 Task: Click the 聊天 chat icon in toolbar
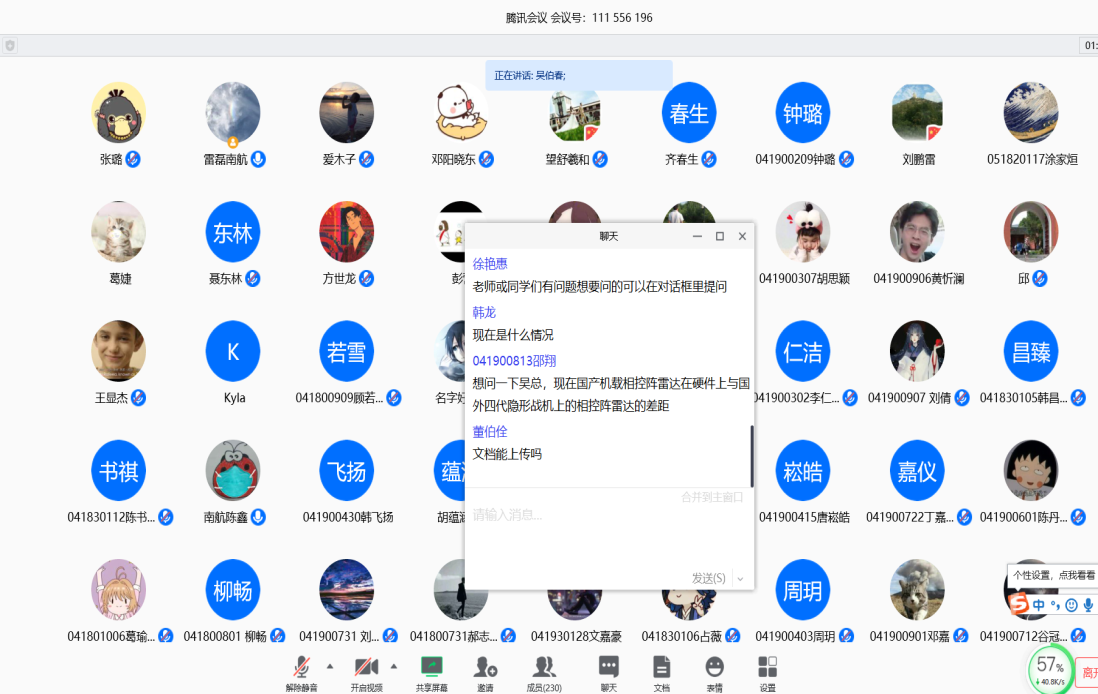tap(608, 667)
